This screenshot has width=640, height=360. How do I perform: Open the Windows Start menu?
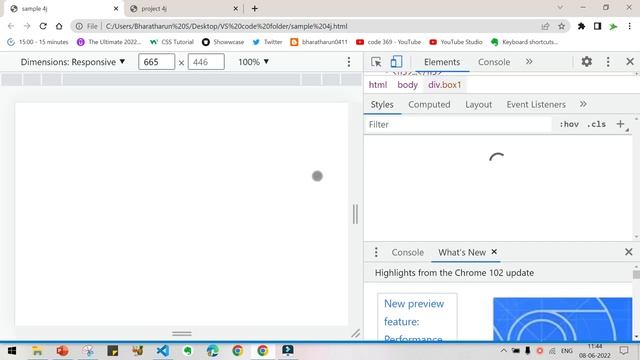coord(12,351)
